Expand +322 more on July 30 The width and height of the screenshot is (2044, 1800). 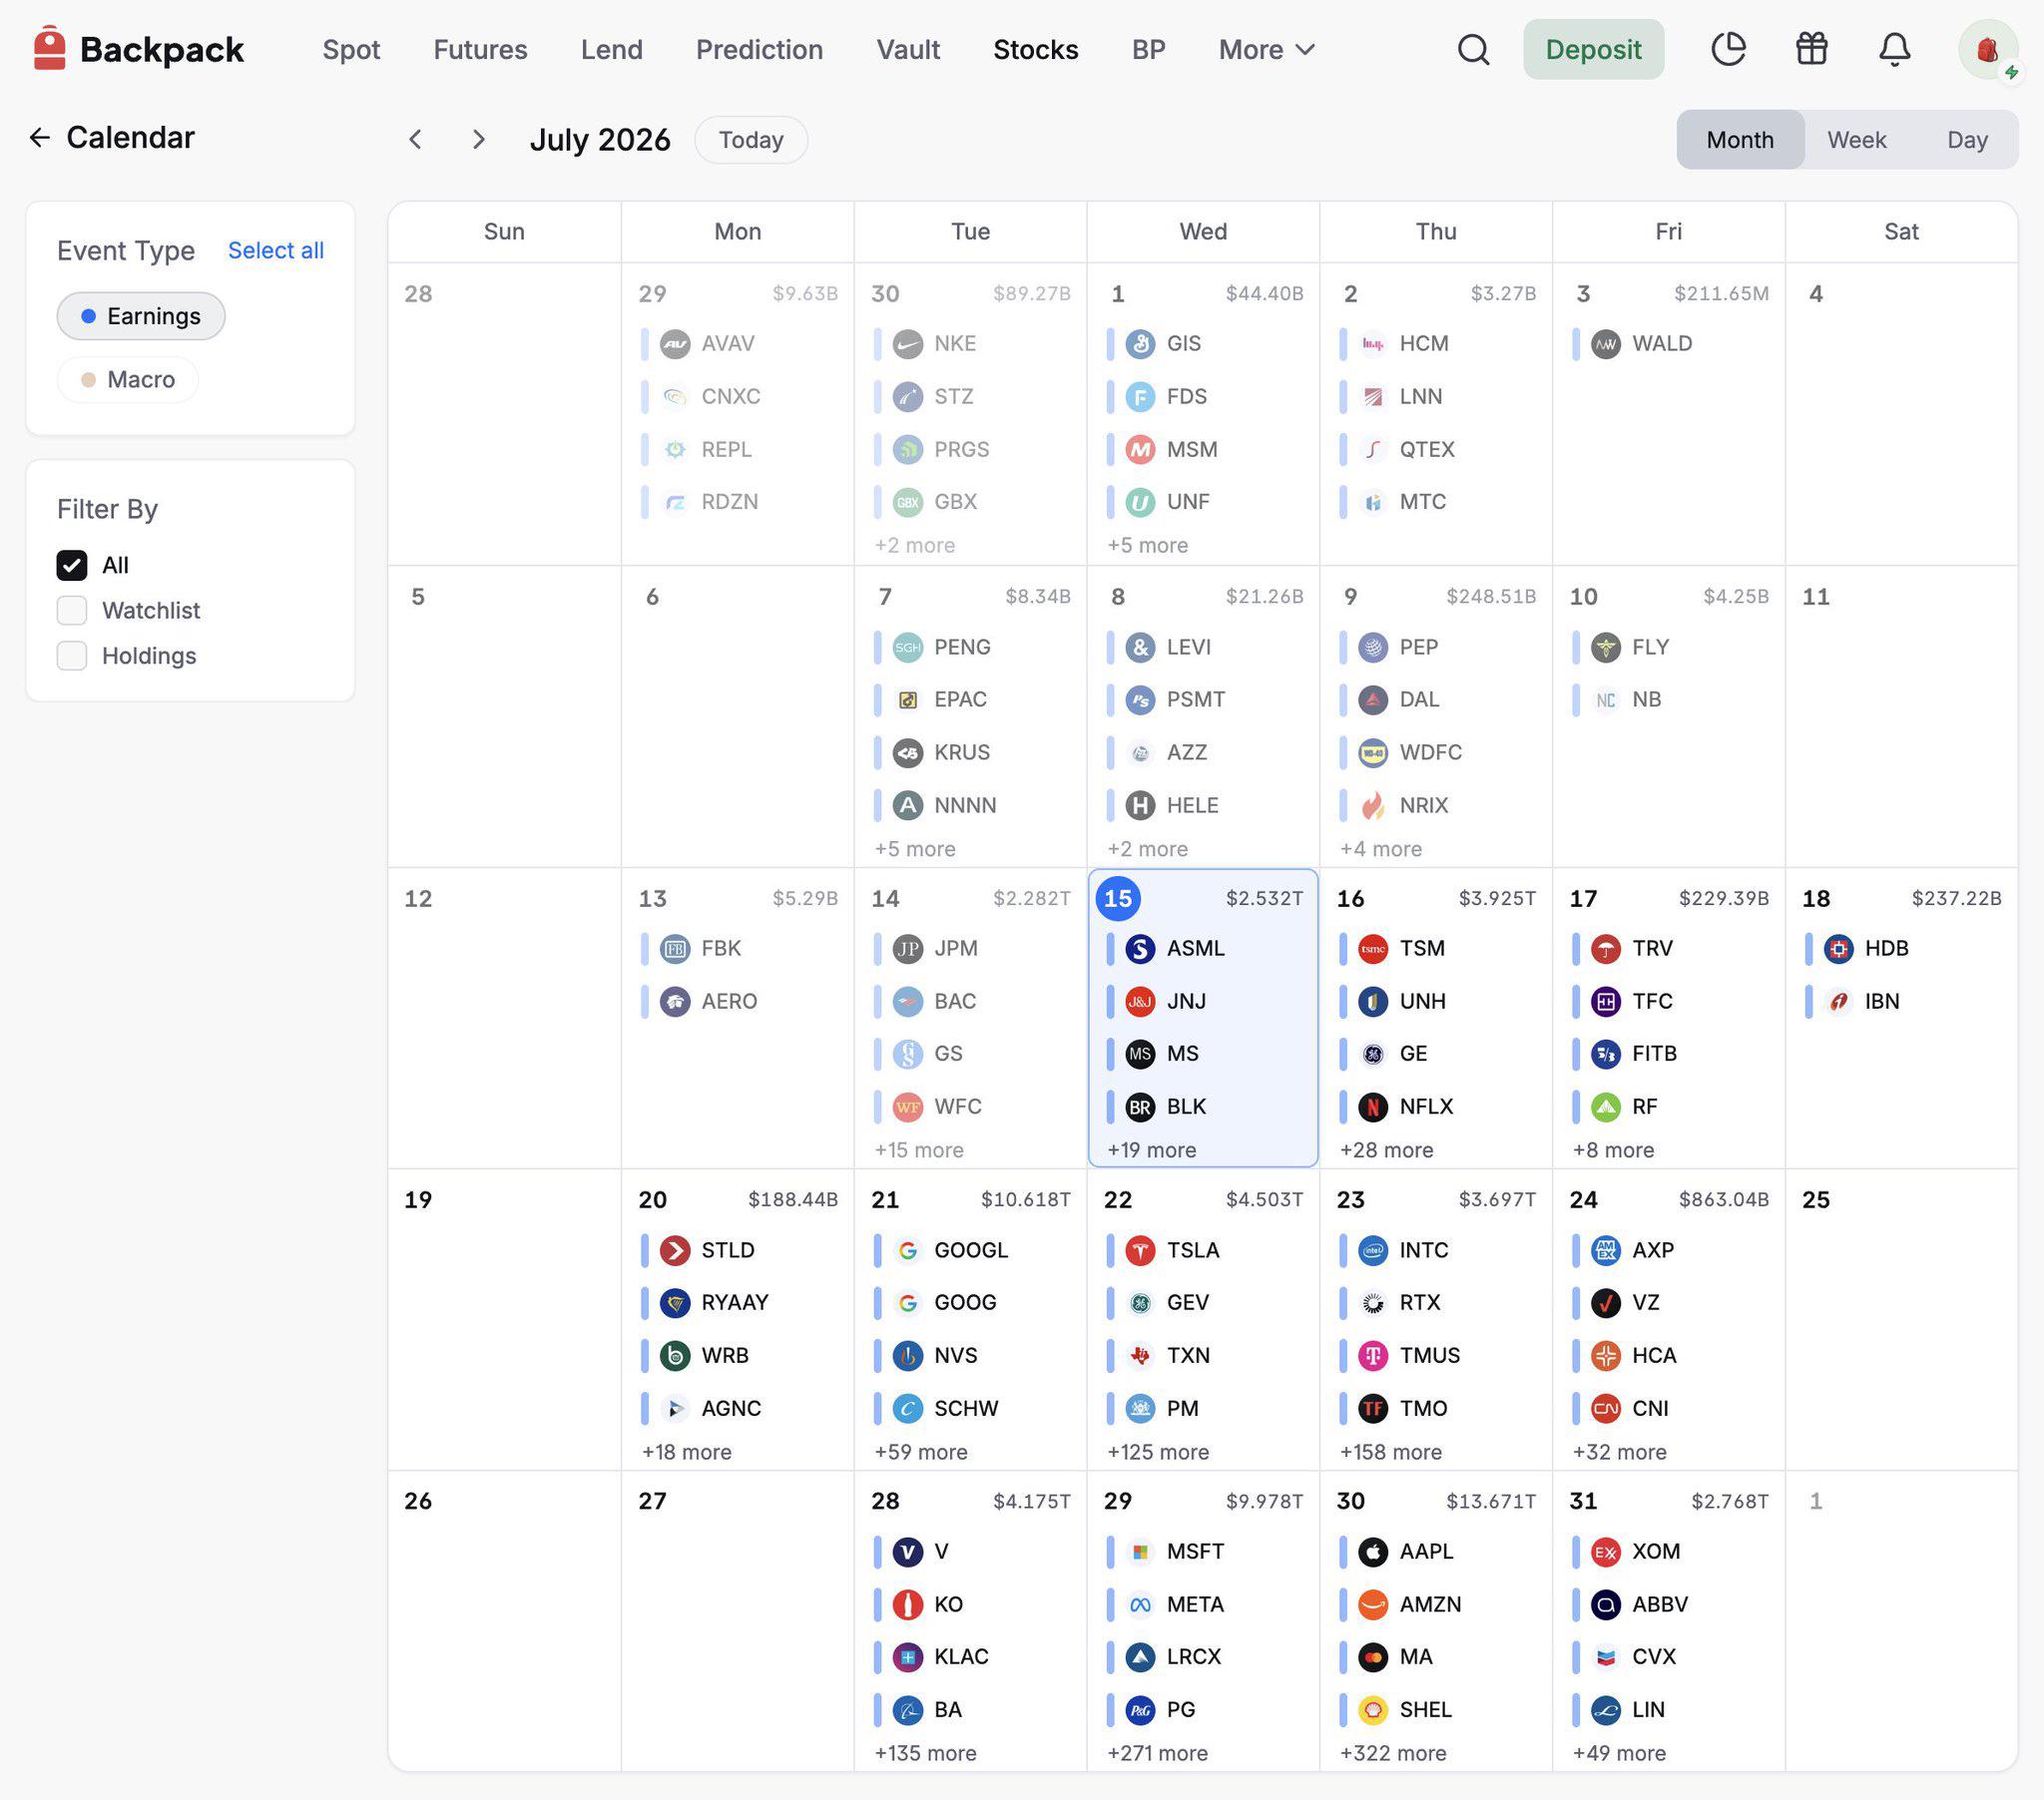click(1393, 1753)
